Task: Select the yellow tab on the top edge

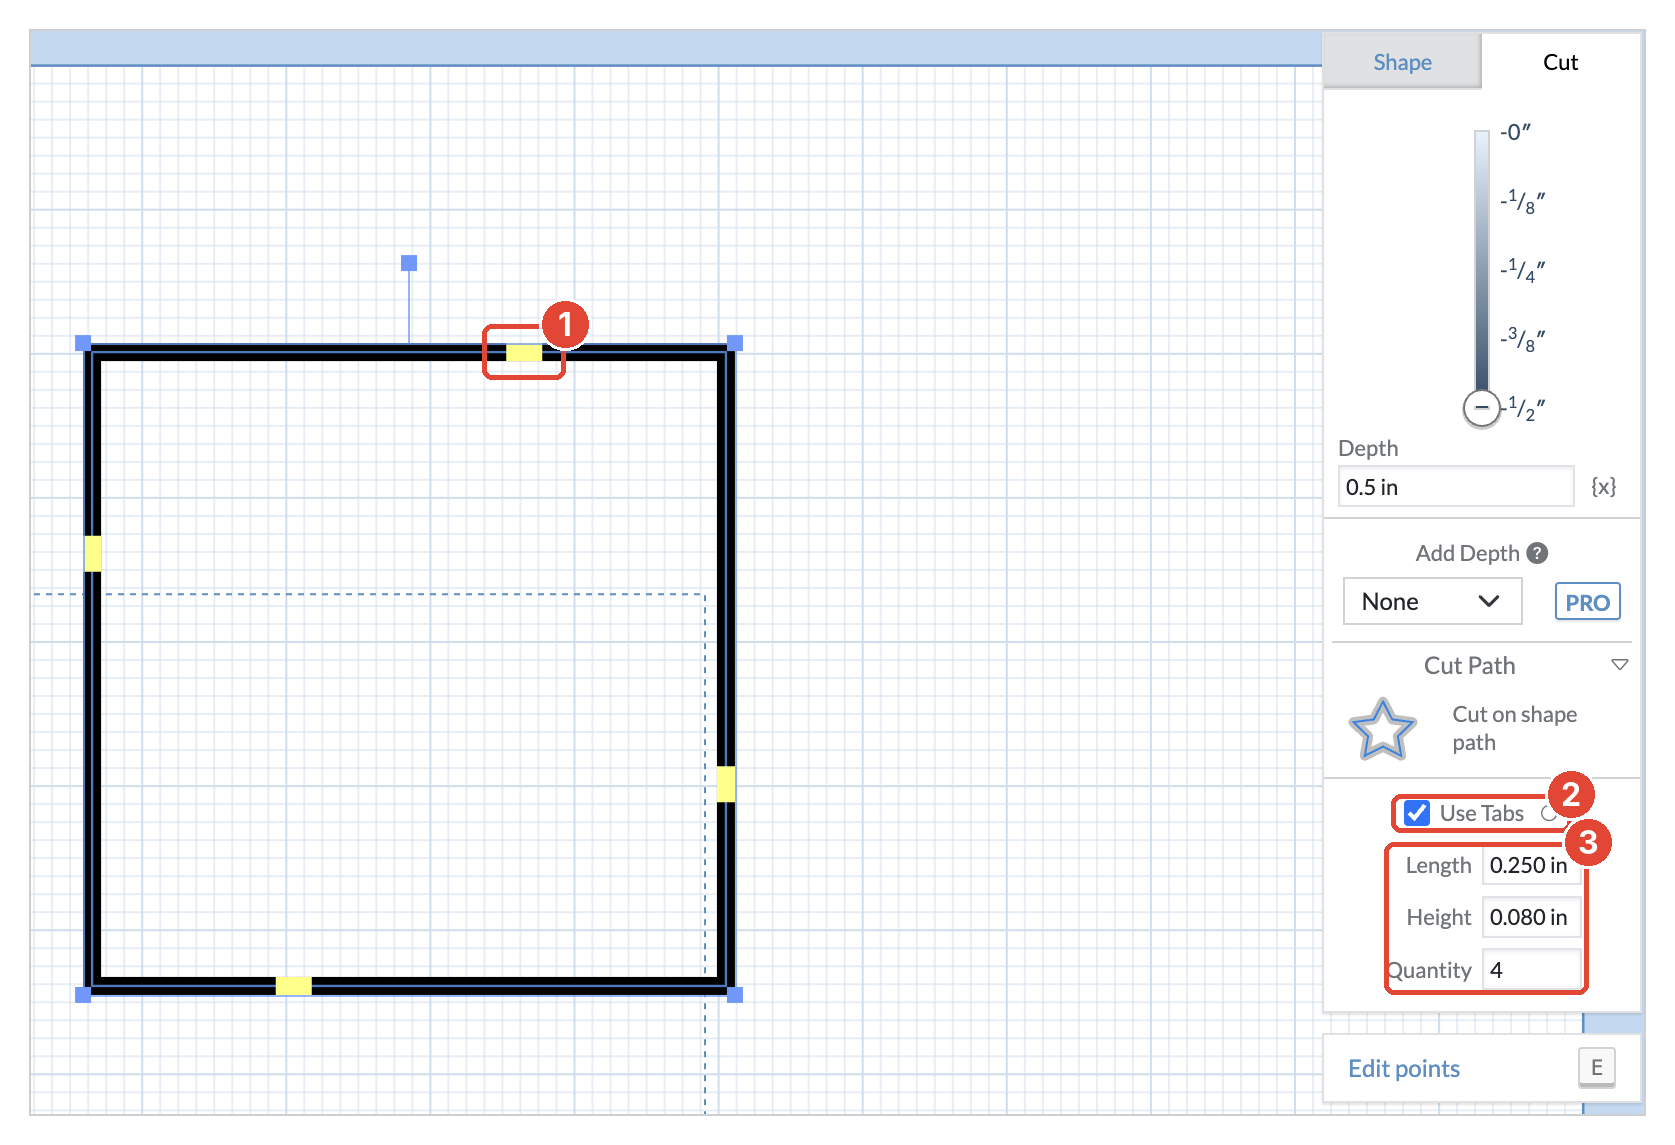Action: (524, 353)
